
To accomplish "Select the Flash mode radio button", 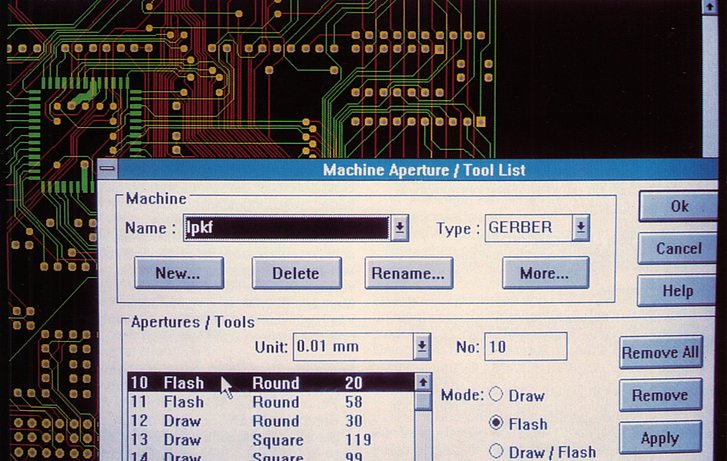I will (495, 424).
